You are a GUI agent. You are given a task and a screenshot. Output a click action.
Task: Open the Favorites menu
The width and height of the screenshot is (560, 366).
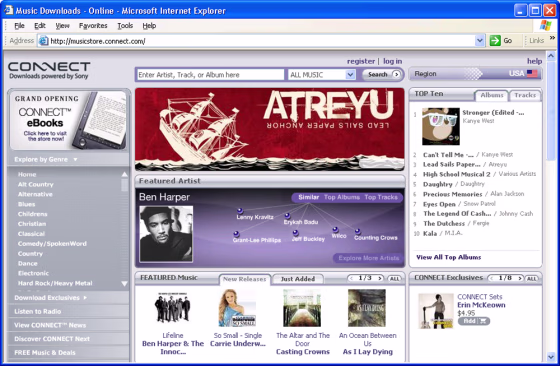coord(93,26)
